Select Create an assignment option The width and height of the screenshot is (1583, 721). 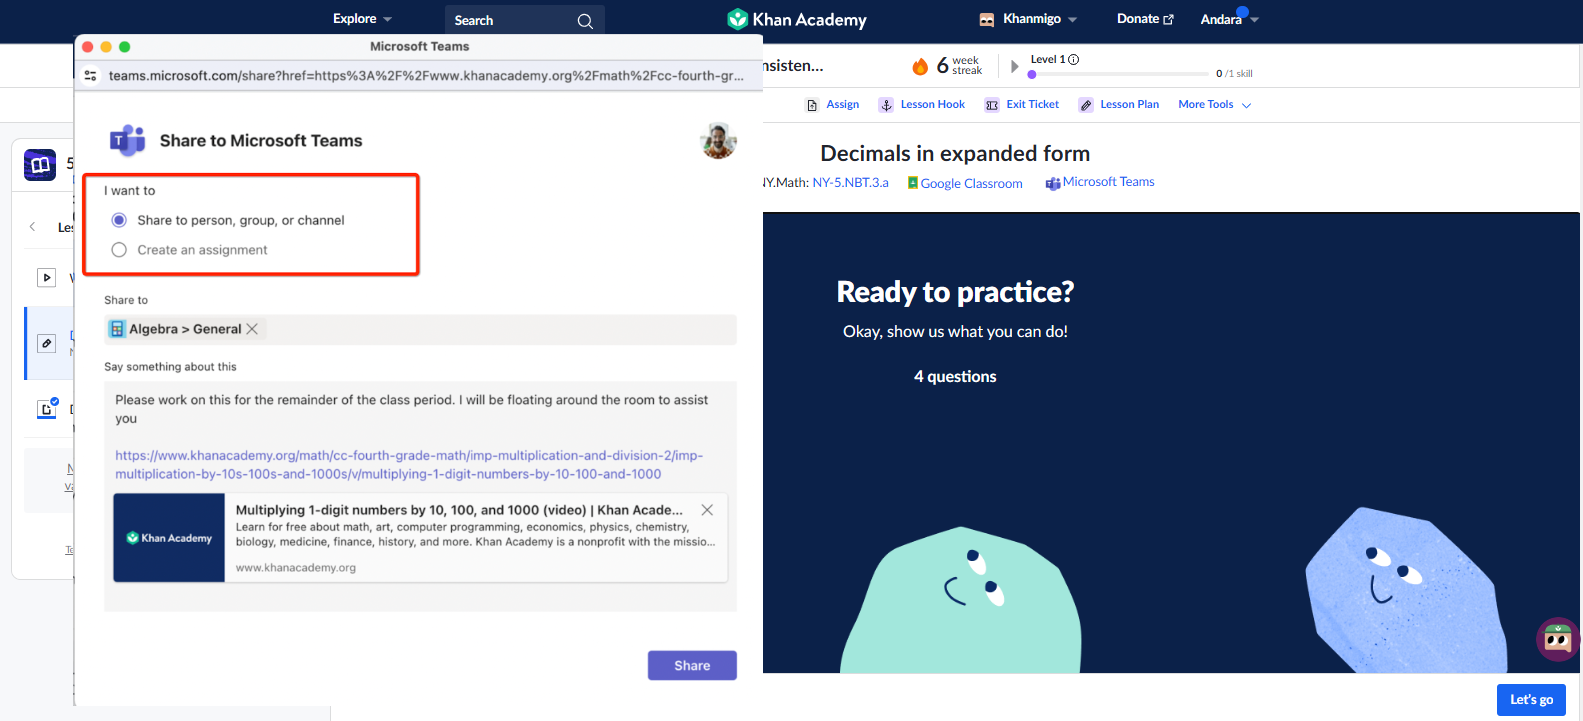point(119,250)
